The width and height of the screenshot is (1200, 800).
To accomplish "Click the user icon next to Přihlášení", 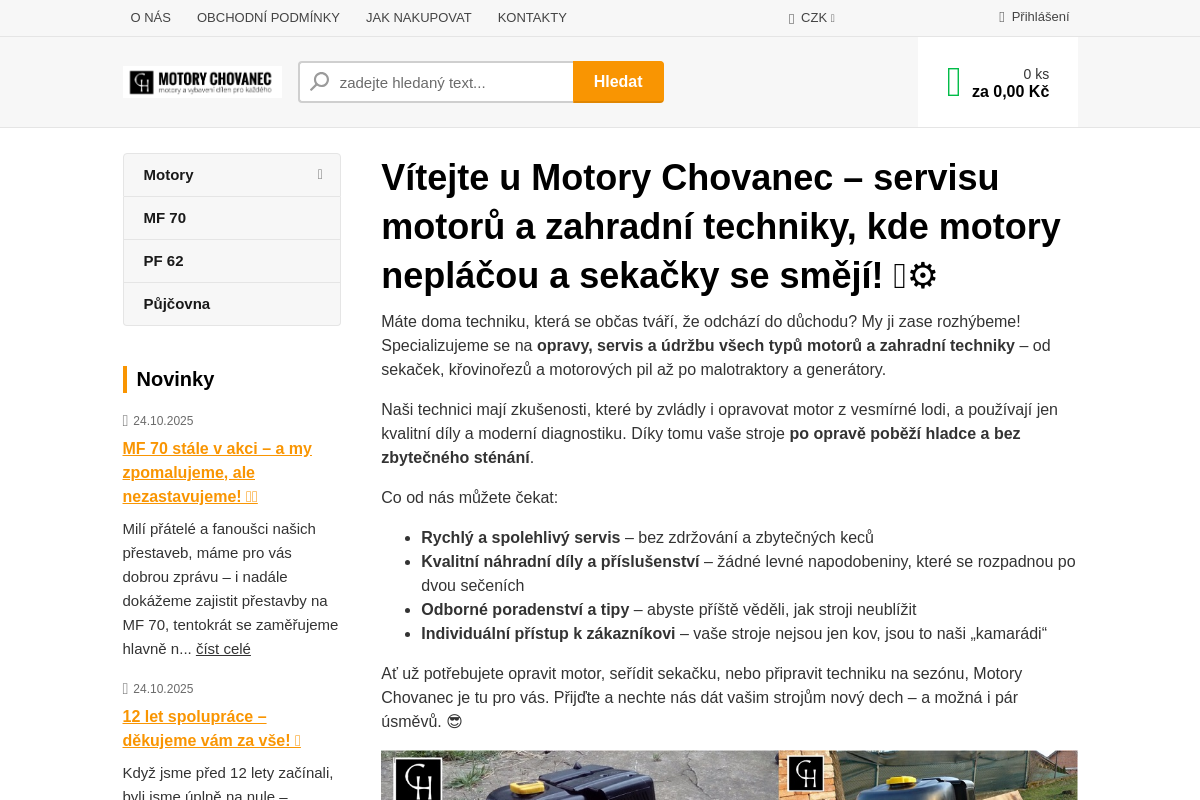I will pos(1000,16).
